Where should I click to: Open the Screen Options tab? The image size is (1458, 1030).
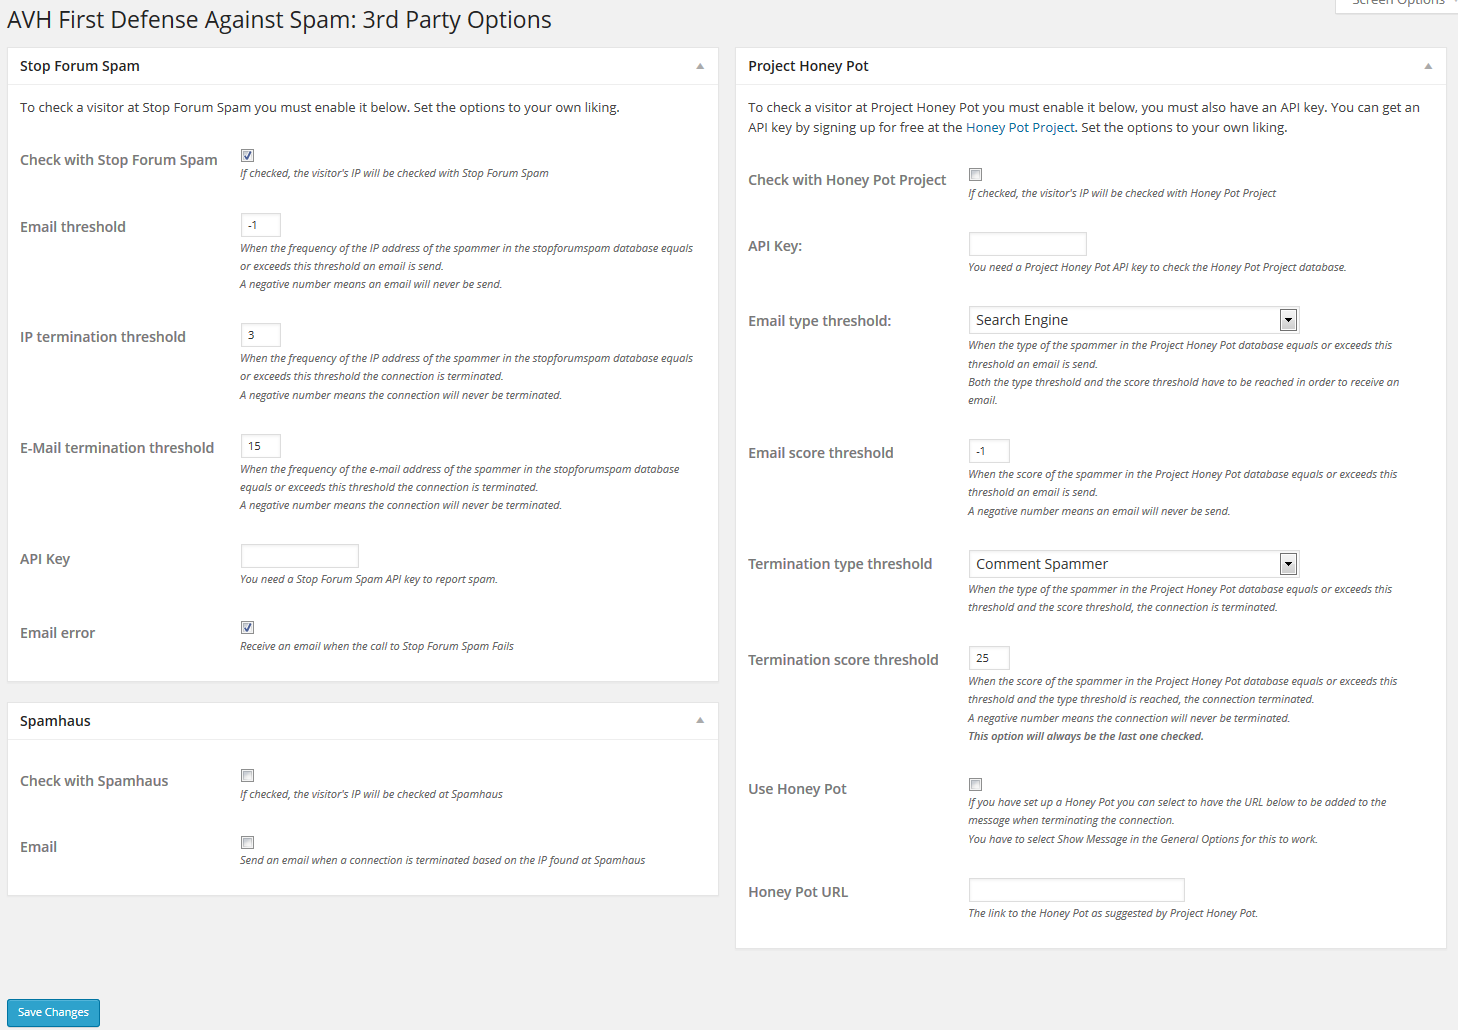(1397, 4)
